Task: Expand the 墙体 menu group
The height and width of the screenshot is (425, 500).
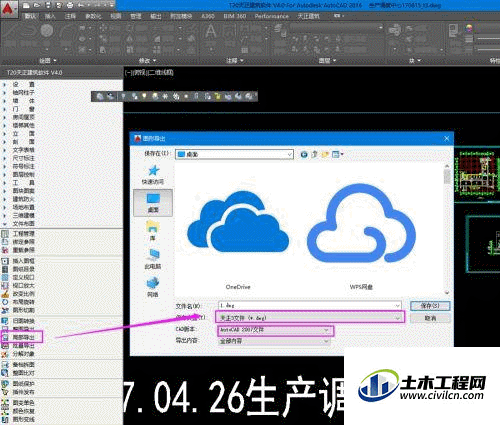Action: (x=4, y=101)
